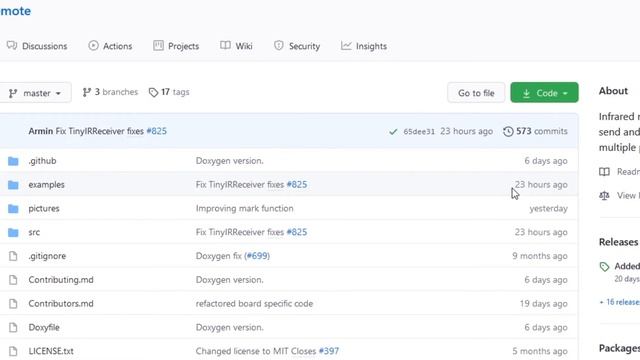640x360 pixels.
Task: Click the folder icon for .github
Action: (13, 161)
